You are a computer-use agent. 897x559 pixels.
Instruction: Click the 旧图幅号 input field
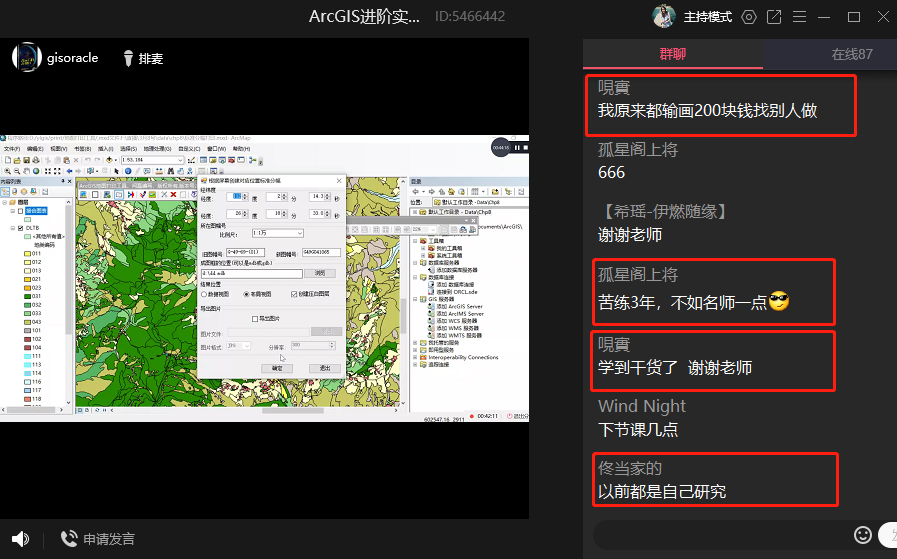pyautogui.click(x=245, y=252)
